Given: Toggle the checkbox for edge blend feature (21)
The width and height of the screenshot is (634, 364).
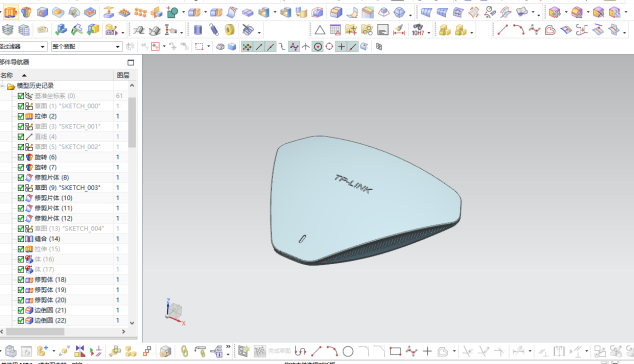Looking at the screenshot, I should (x=21, y=310).
